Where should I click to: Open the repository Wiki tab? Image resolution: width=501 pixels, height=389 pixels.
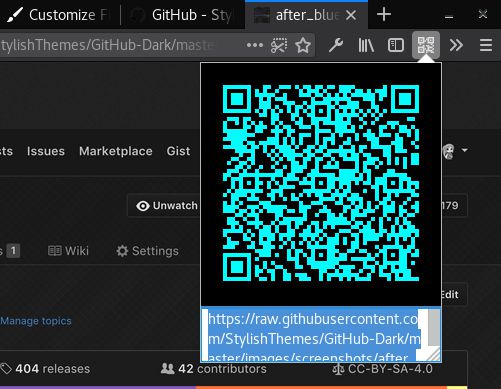pyautogui.click(x=68, y=251)
